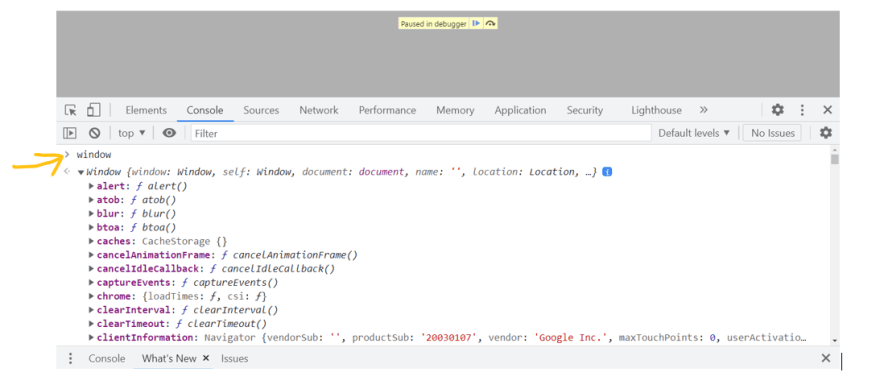Click the 'document' value in Window summary
This screenshot has height=389, width=880.
click(x=382, y=172)
